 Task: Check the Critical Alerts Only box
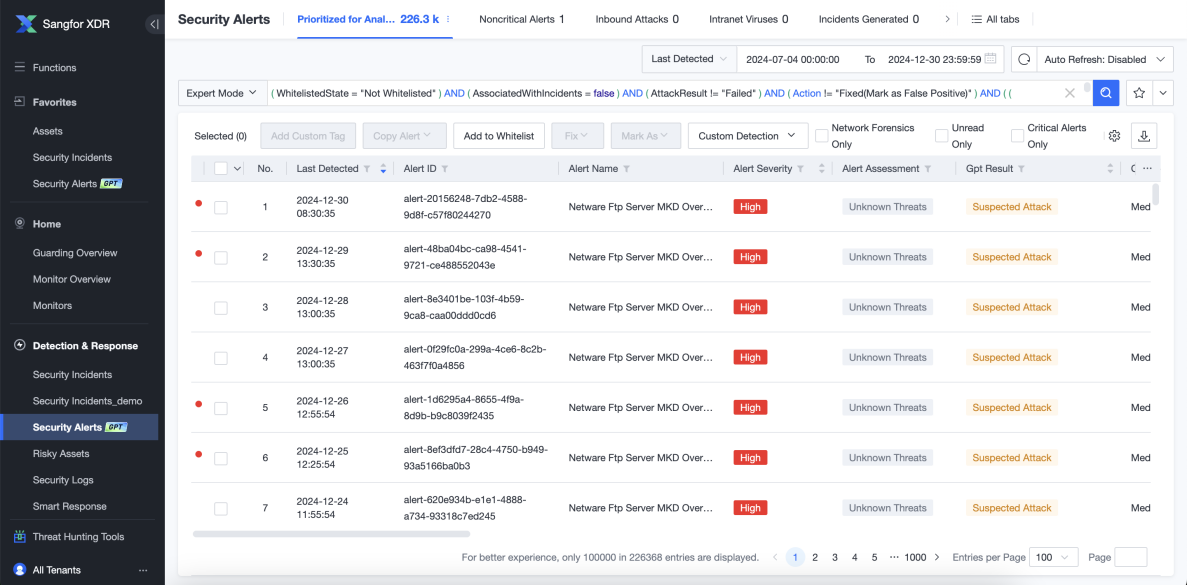tap(1017, 135)
